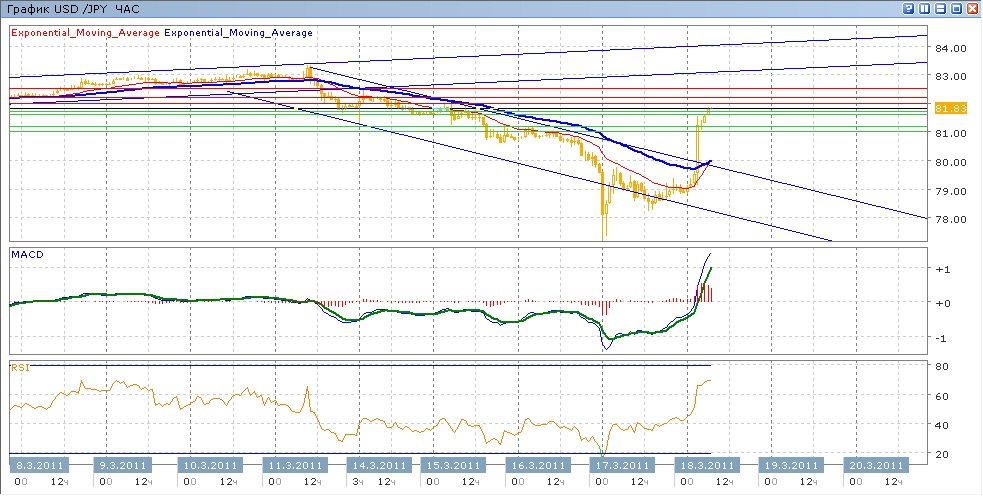Screen dimensions: 983x496
Task: Click the MACD indicator panel label
Action: [x=26, y=254]
